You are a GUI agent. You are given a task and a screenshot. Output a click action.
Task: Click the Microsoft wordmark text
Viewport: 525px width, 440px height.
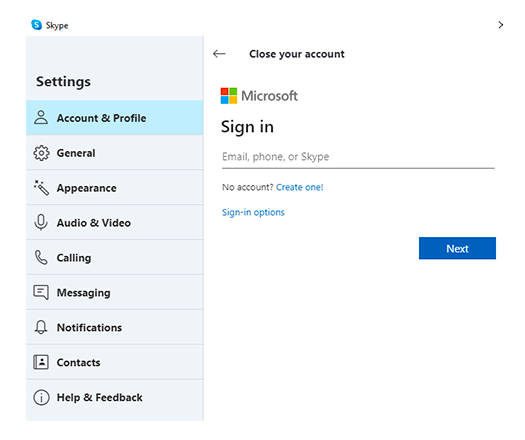[269, 96]
